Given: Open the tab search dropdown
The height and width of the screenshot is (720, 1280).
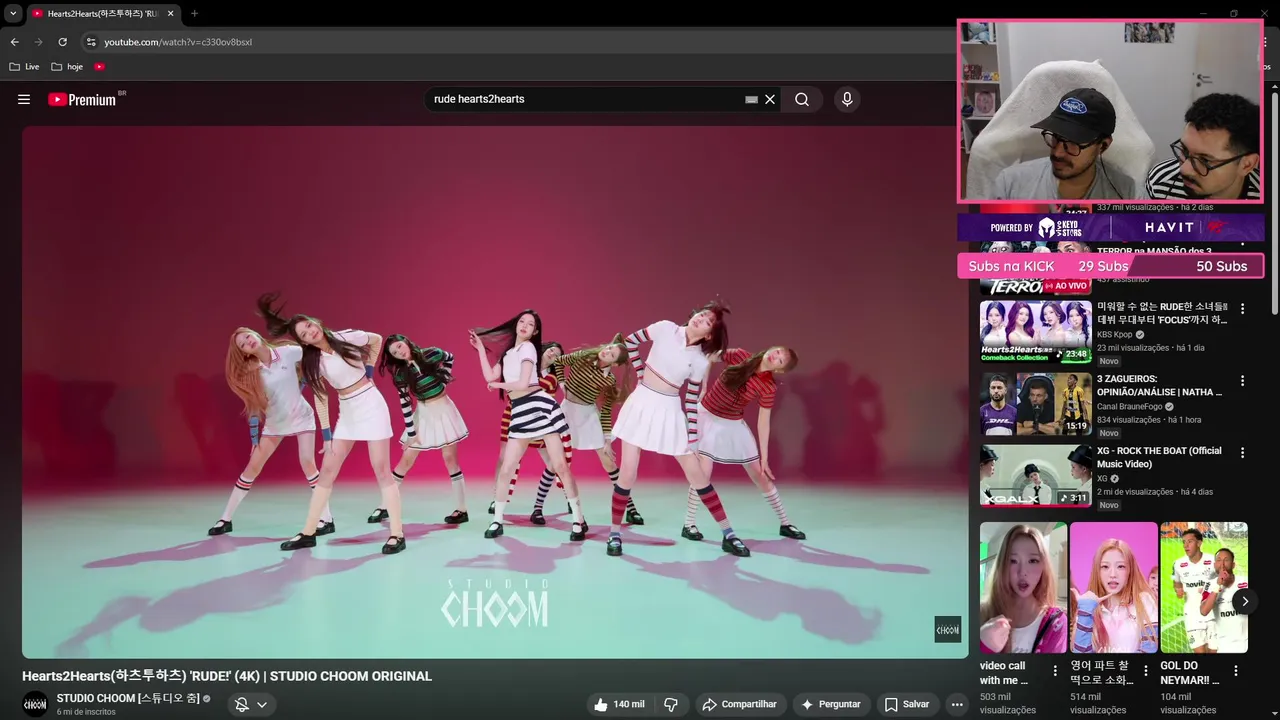Looking at the screenshot, I should [13, 13].
